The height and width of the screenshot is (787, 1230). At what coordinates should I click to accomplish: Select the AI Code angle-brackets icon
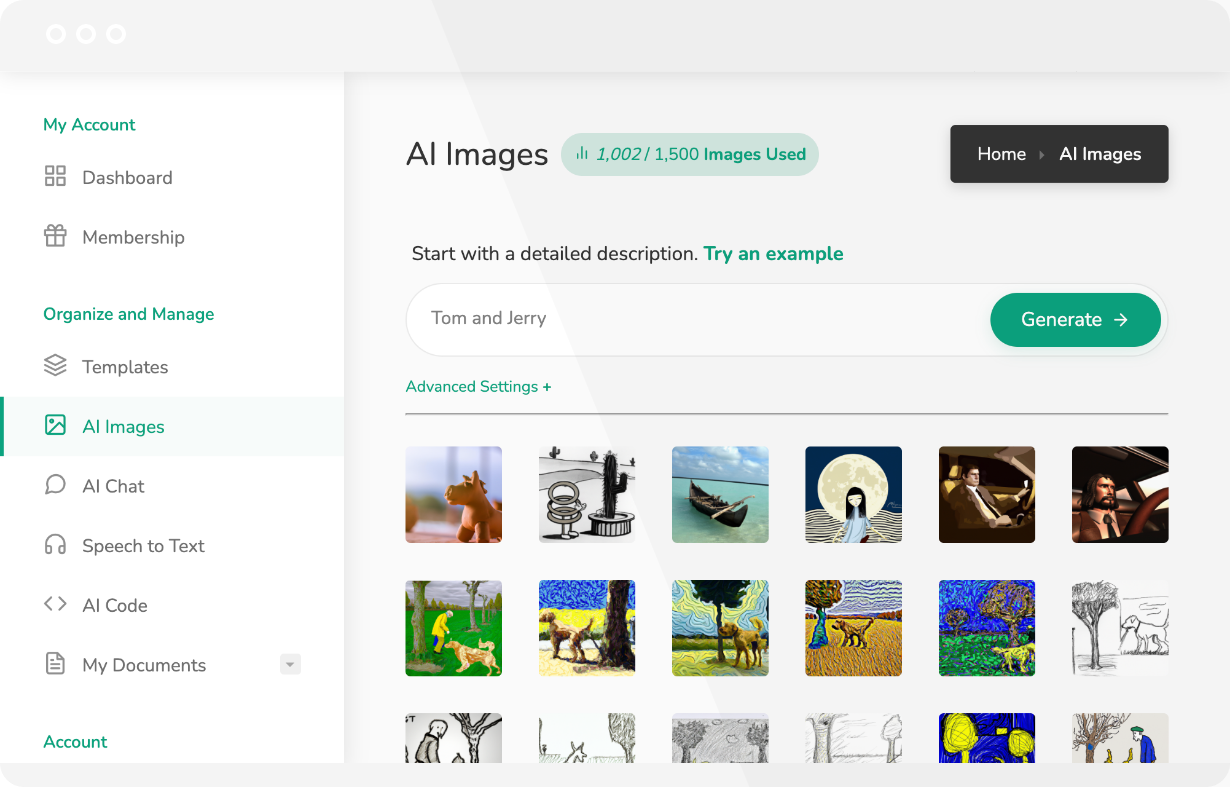pos(55,605)
